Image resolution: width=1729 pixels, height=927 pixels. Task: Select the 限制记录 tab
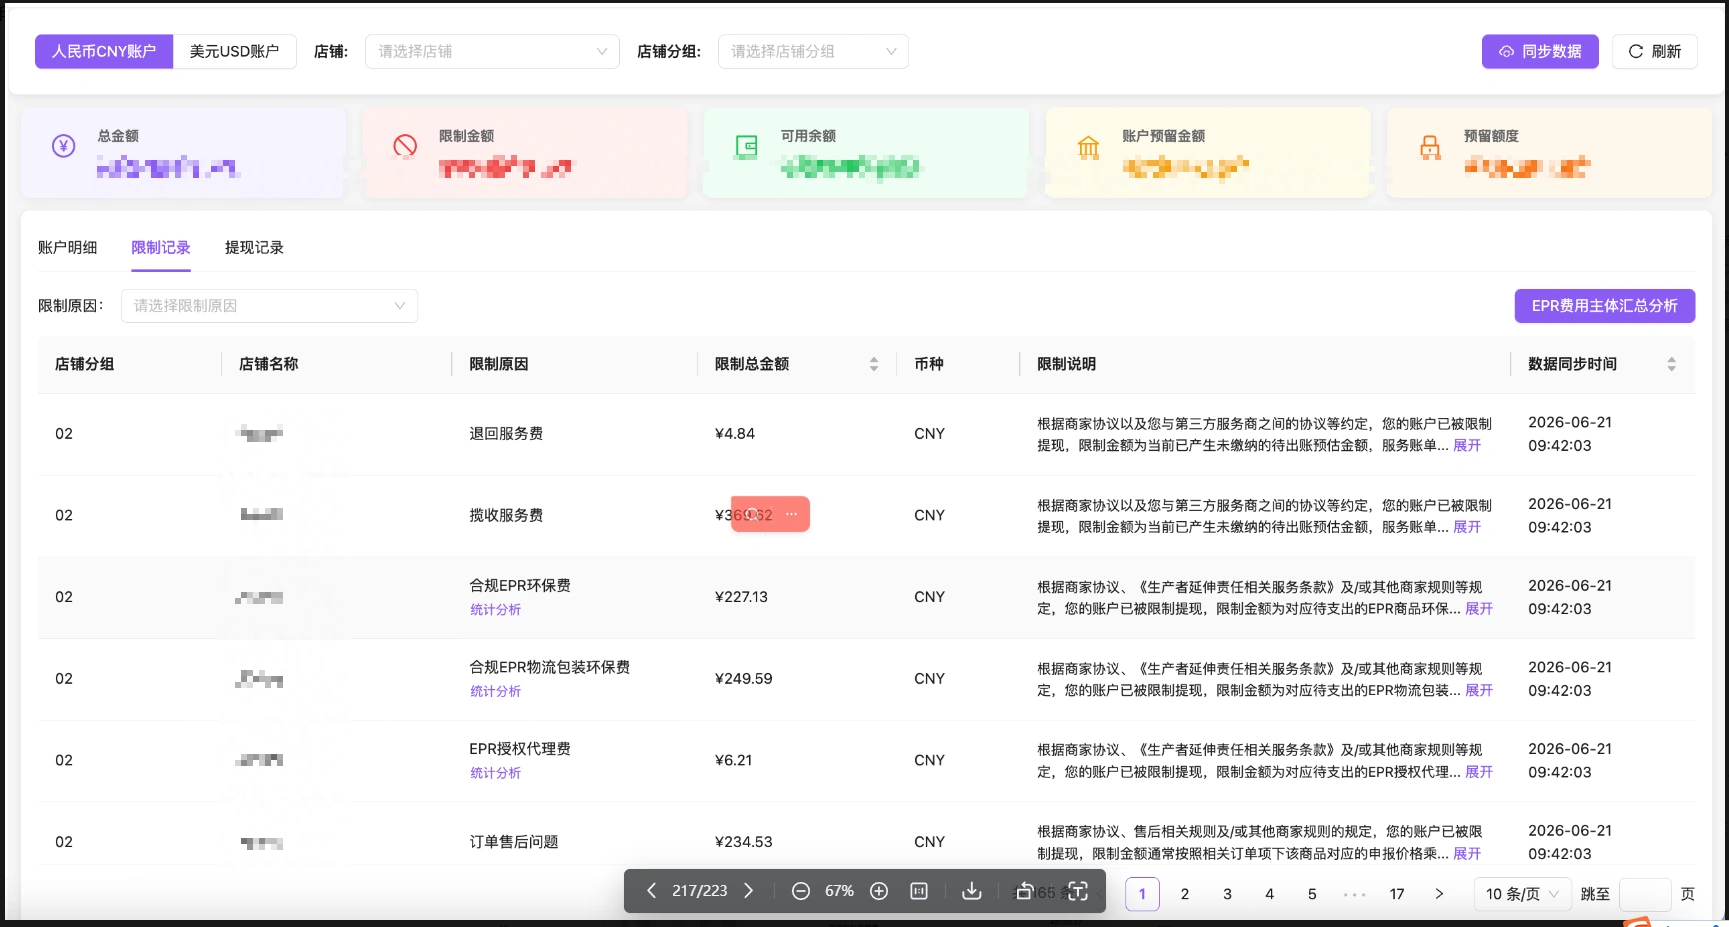click(x=160, y=247)
